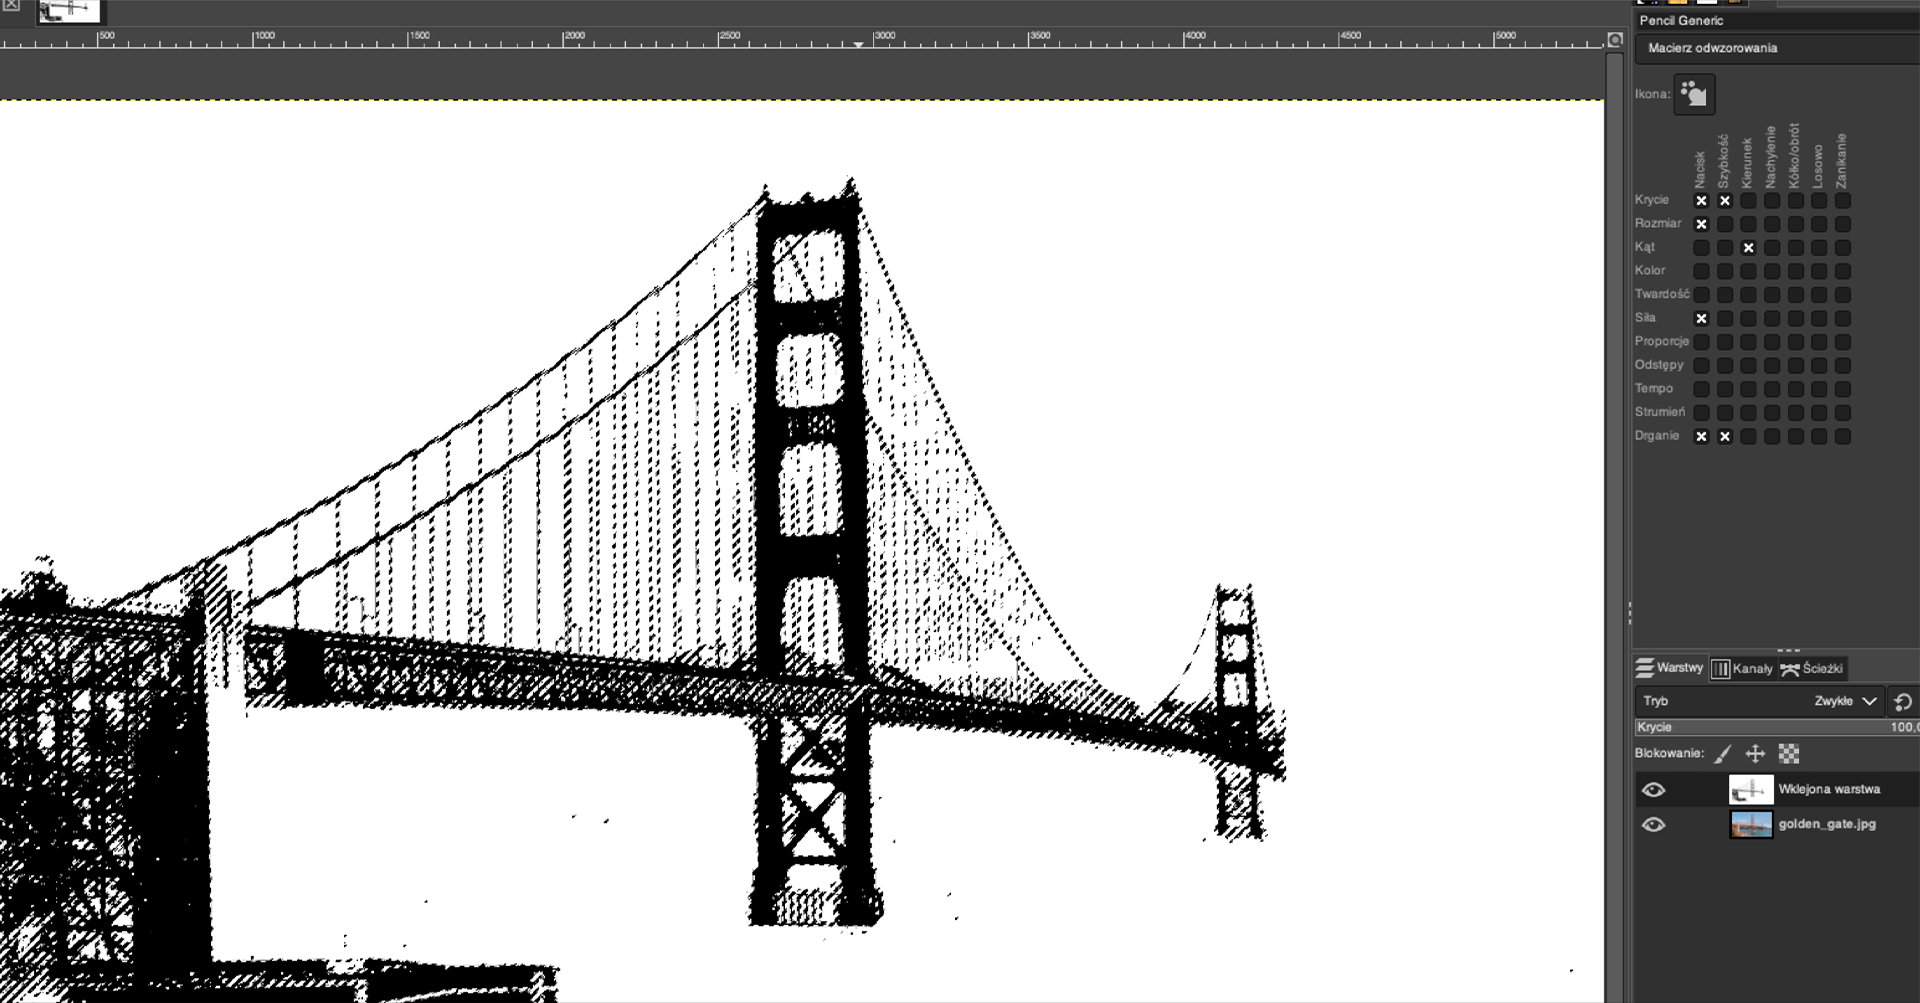Enable Tempo mapped to Nachylenie
The width and height of the screenshot is (1920, 1003).
(x=1772, y=389)
